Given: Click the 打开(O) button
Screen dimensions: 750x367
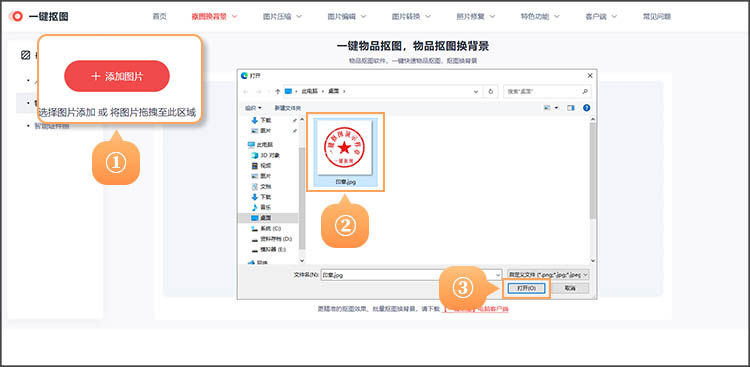Looking at the screenshot, I should pos(526,289).
